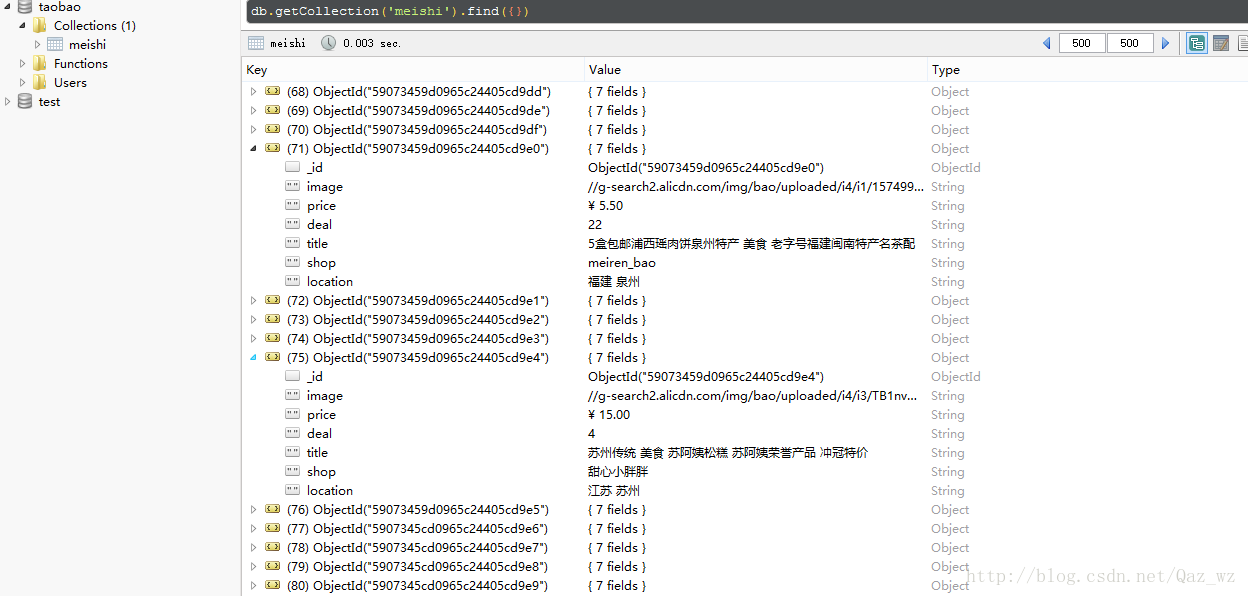Expand the meishi collection node
The height and width of the screenshot is (596, 1248).
click(38, 44)
